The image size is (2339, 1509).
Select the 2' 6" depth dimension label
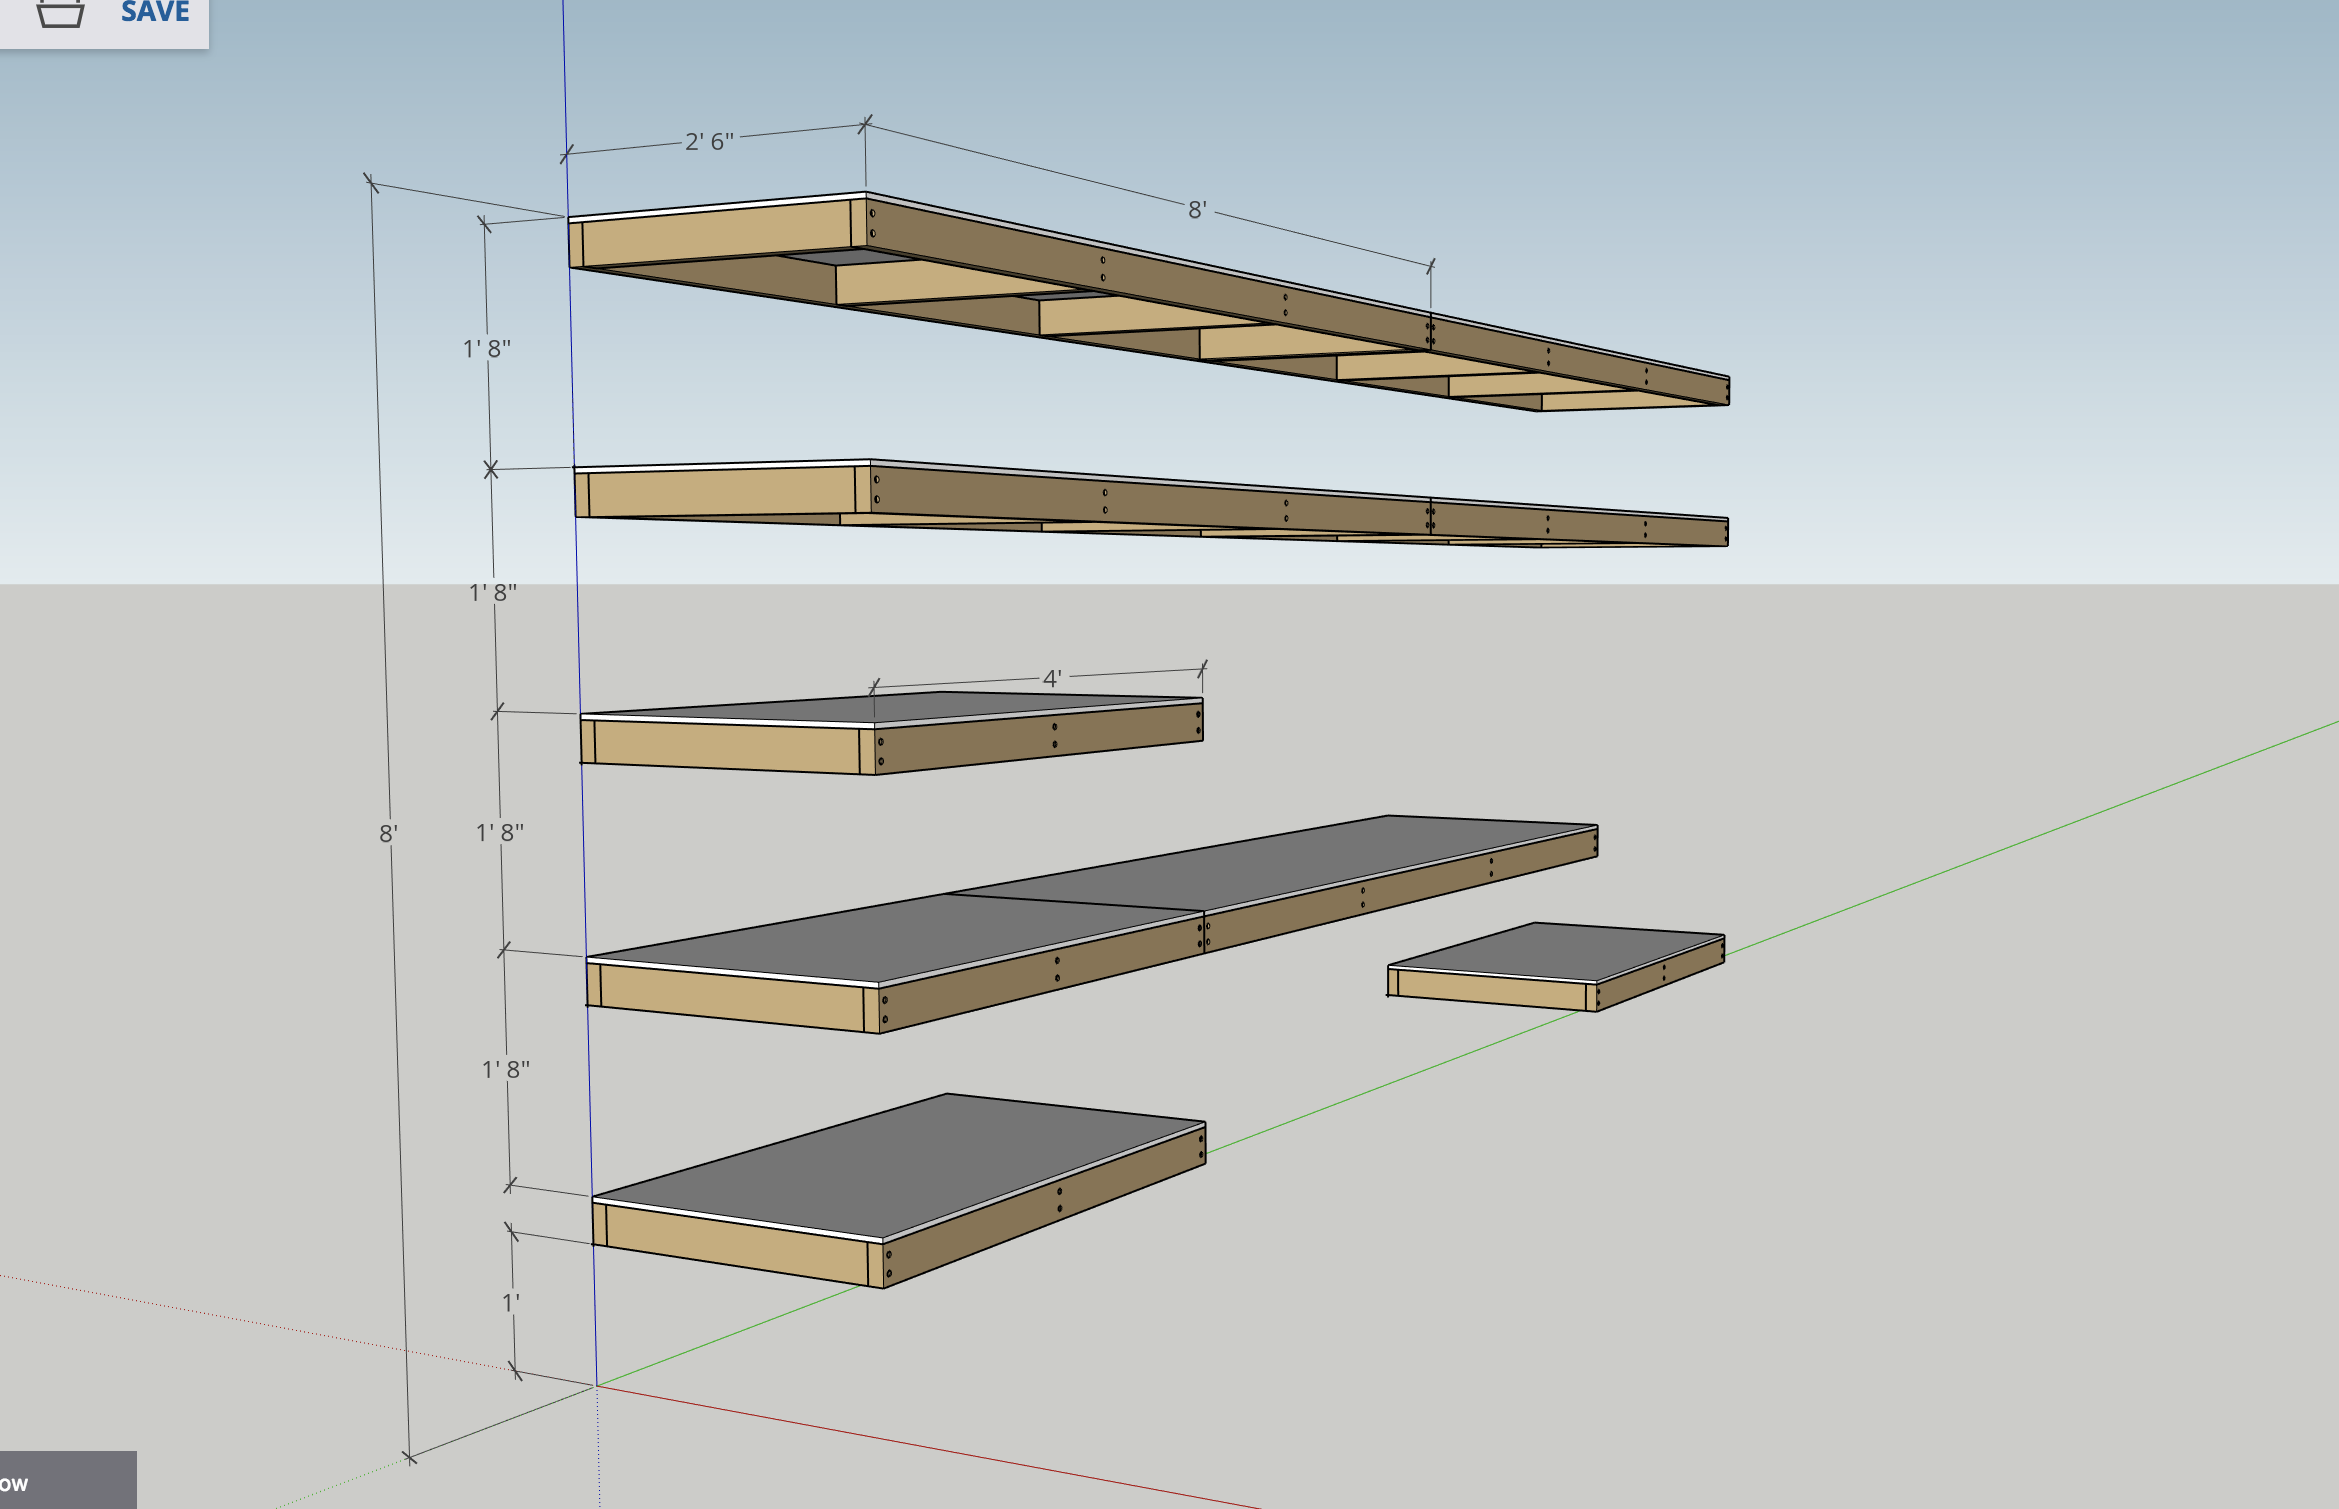click(x=709, y=142)
